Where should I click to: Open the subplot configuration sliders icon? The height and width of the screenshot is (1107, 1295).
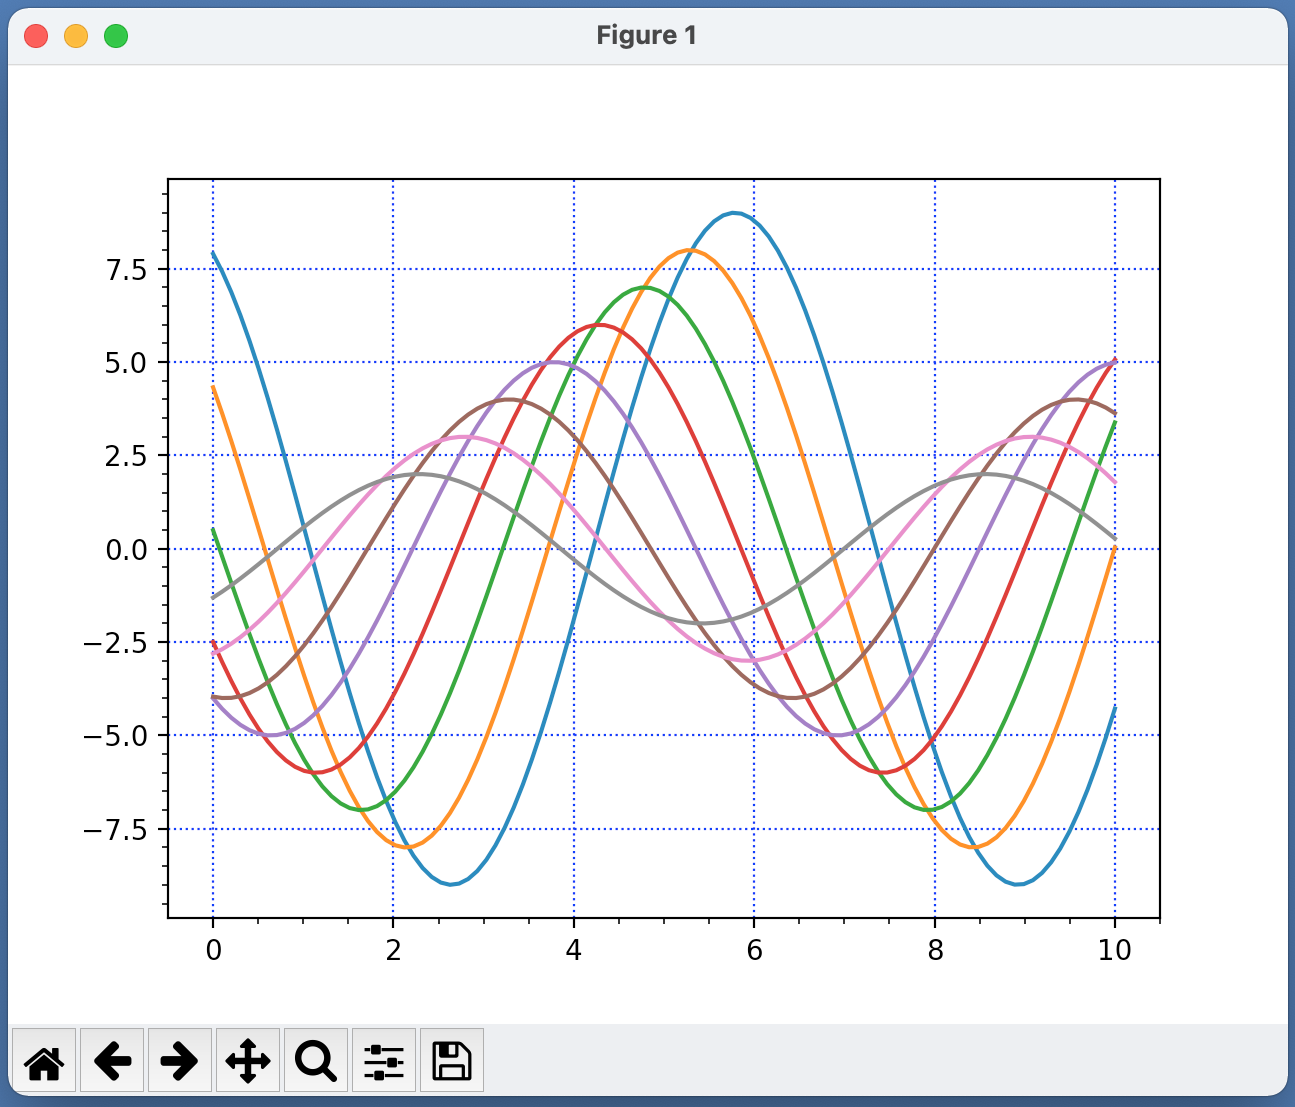pos(384,1061)
